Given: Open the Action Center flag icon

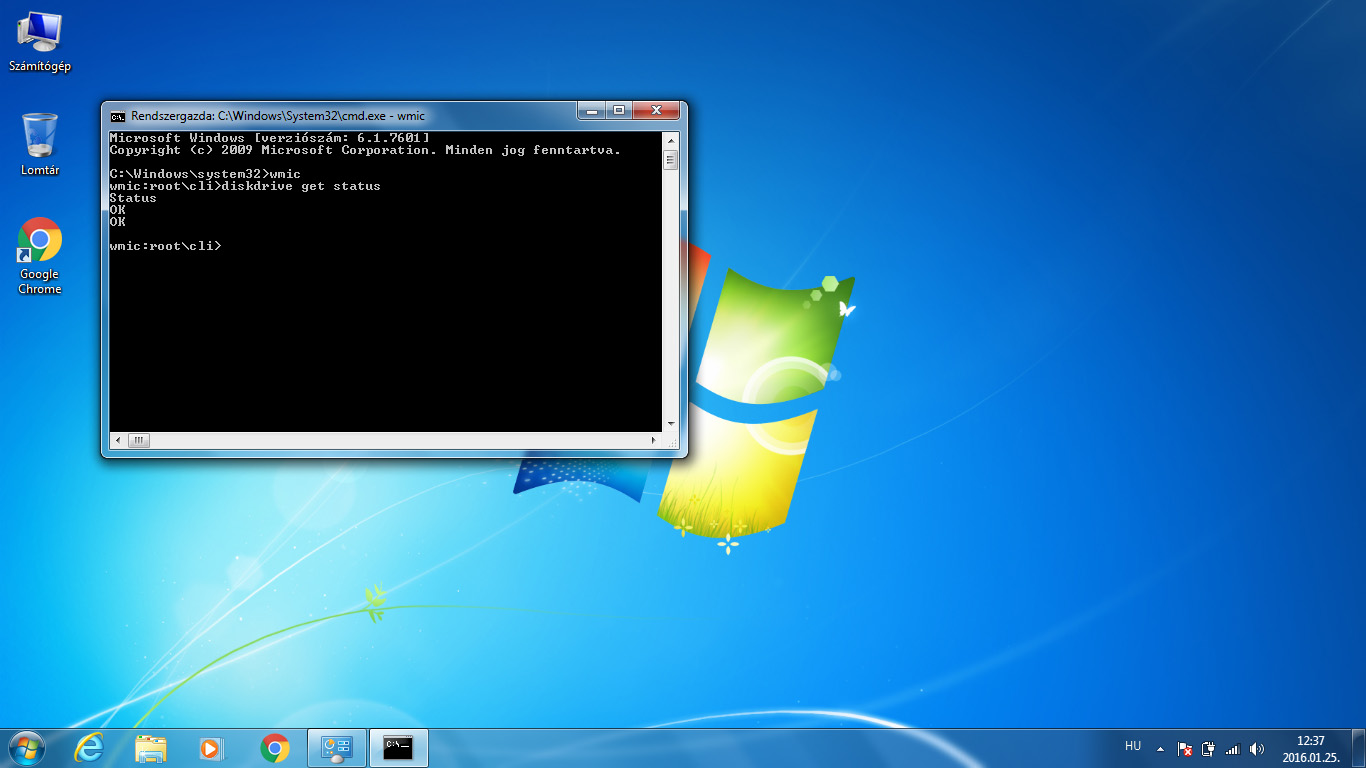Looking at the screenshot, I should click(1185, 749).
